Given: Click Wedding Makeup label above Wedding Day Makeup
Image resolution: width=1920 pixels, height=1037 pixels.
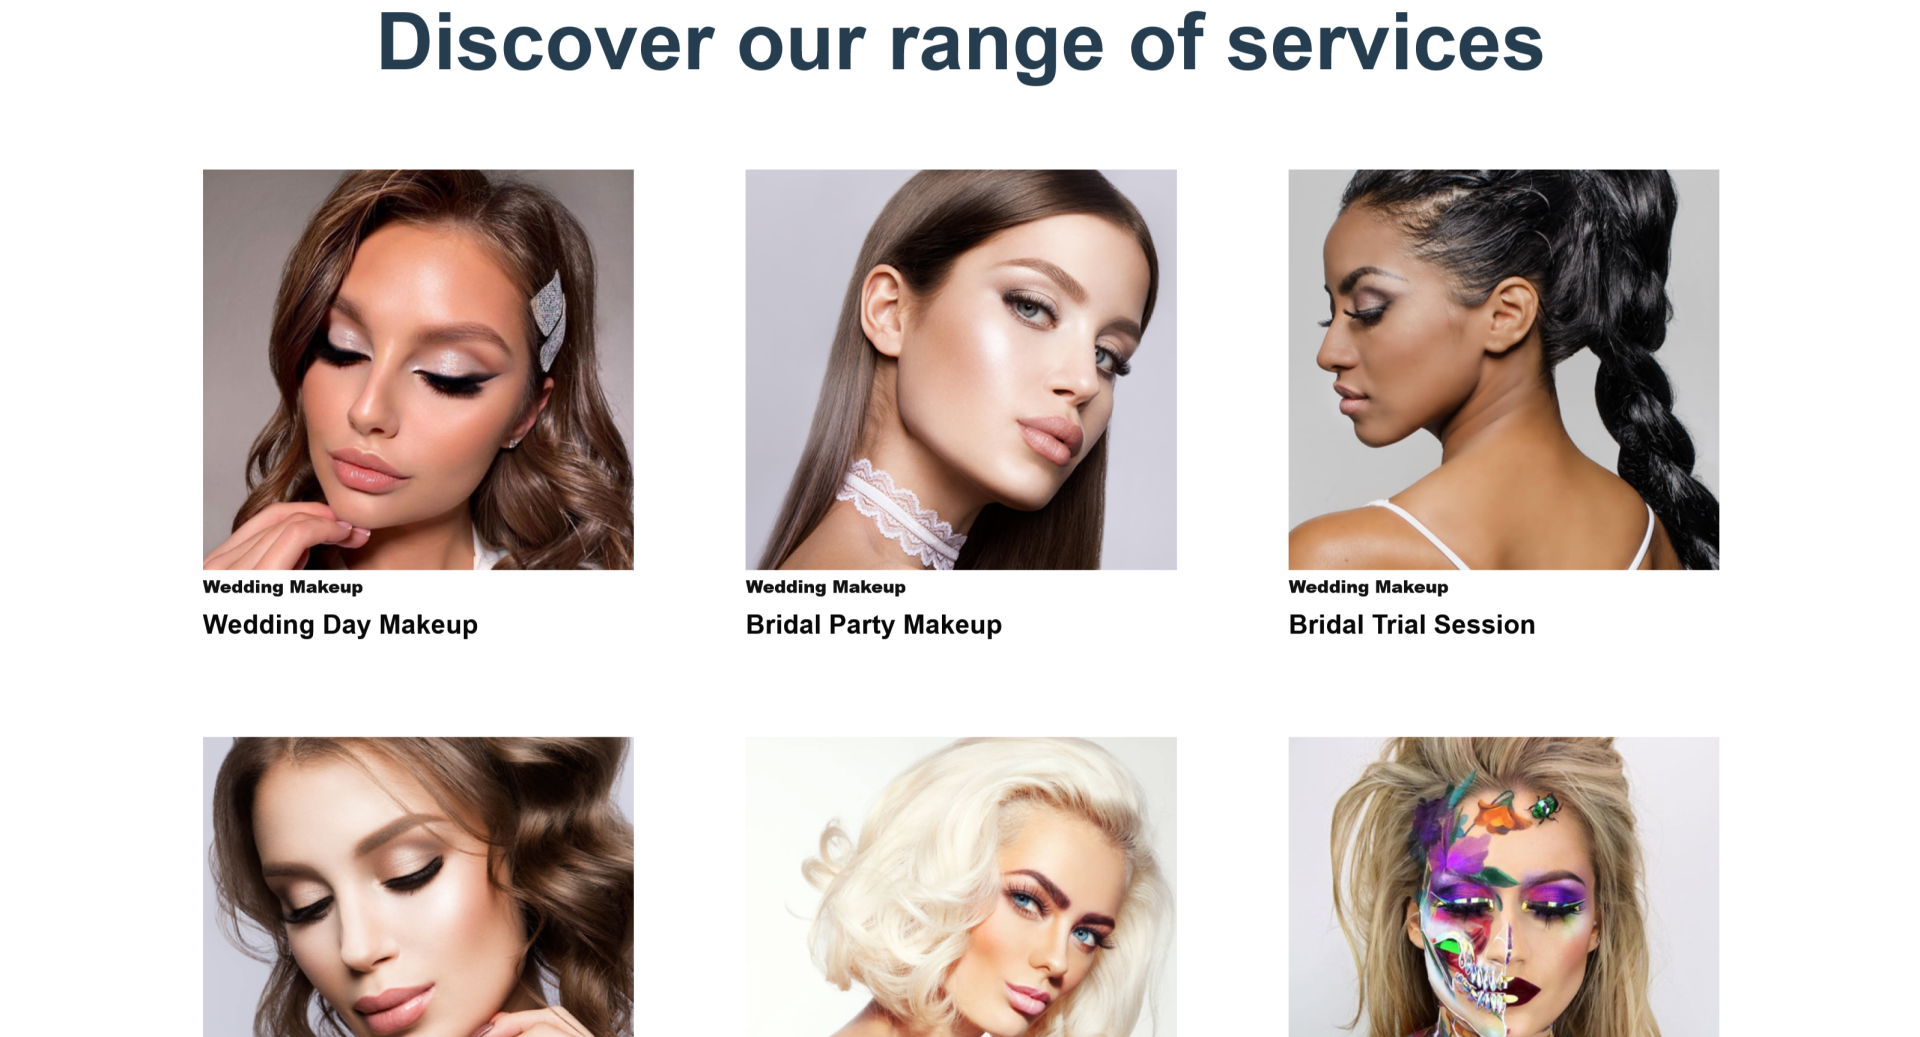Looking at the screenshot, I should tap(283, 587).
